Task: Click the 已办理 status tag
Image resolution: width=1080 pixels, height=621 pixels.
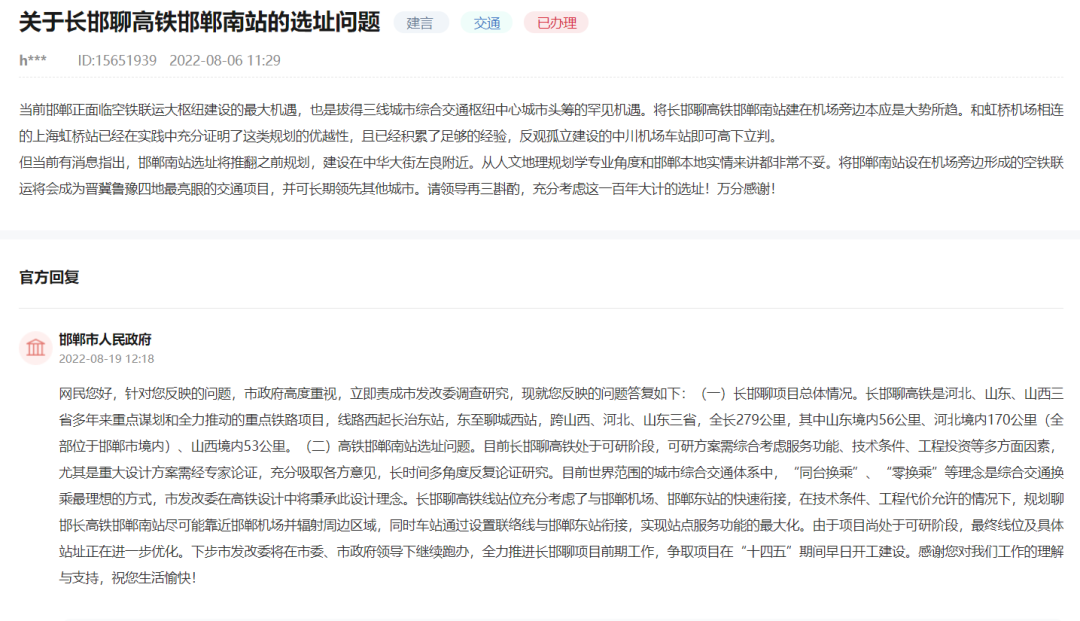Action: 557,23
